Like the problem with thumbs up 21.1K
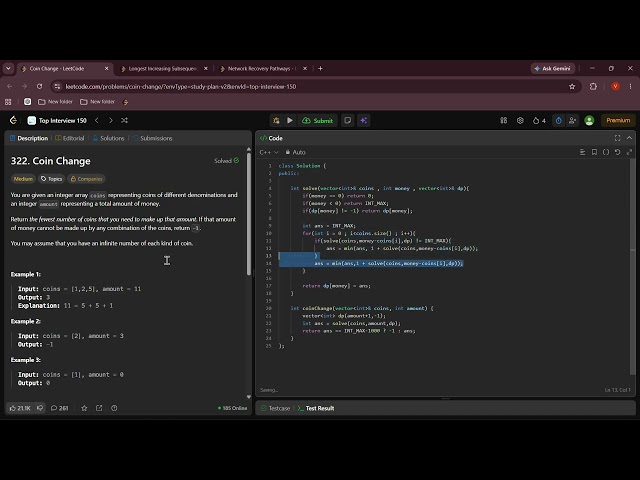Image resolution: width=640 pixels, height=480 pixels. [20, 408]
